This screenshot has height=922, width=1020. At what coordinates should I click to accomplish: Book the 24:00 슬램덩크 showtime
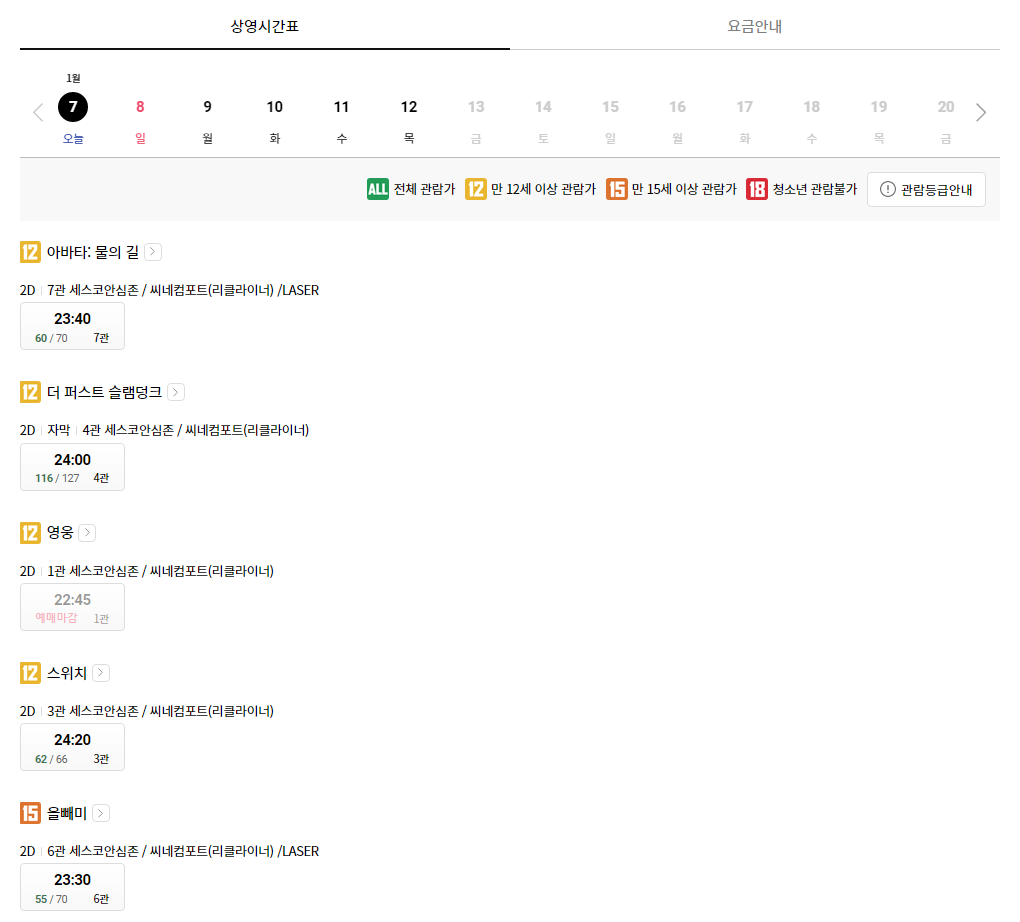coord(72,467)
